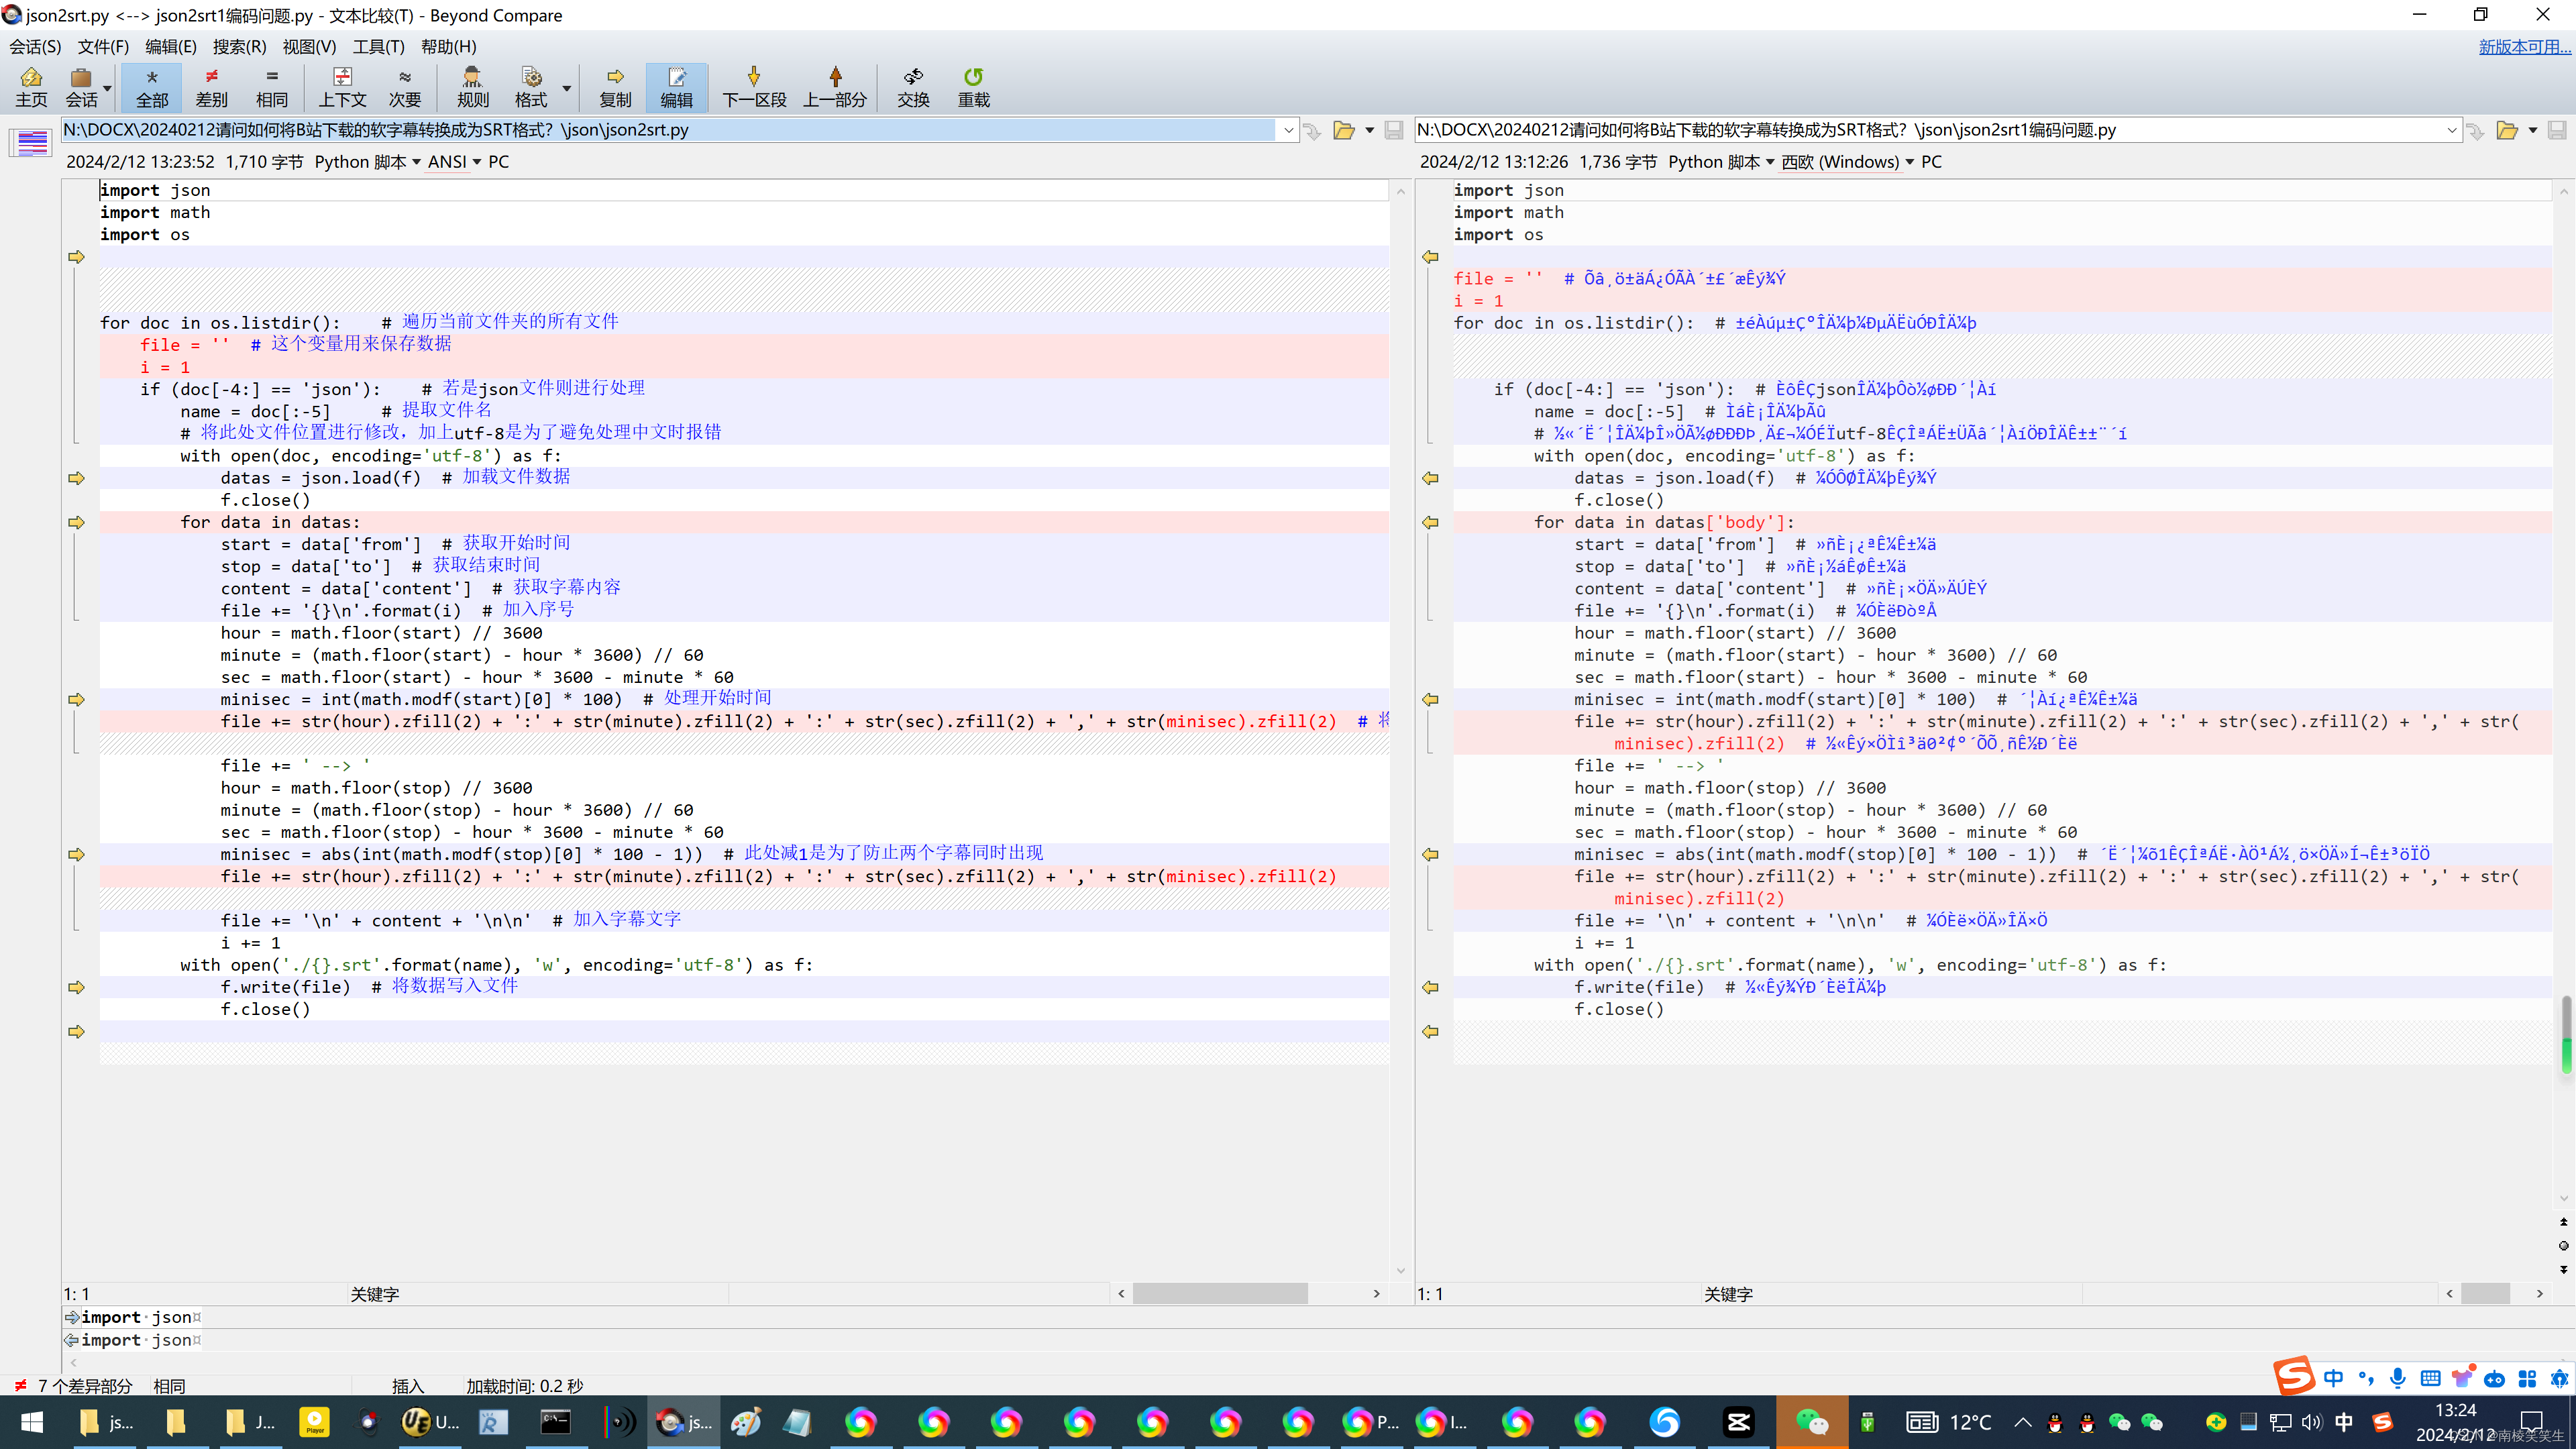Image resolution: width=2576 pixels, height=1449 pixels.
Task: Click the 复制 copy toolbar icon
Action: pyautogui.click(x=615, y=87)
